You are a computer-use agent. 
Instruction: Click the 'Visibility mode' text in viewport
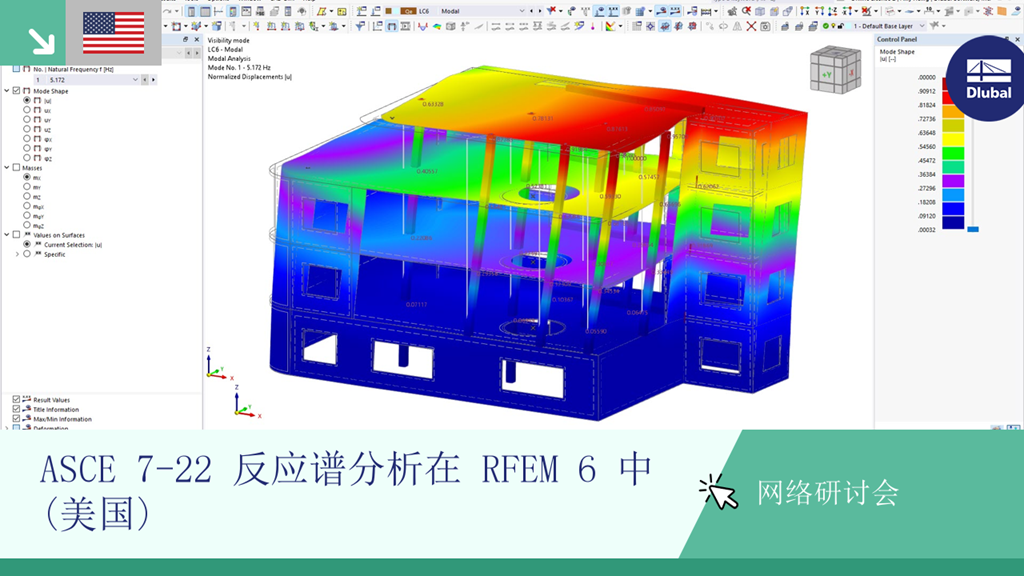pyautogui.click(x=228, y=40)
